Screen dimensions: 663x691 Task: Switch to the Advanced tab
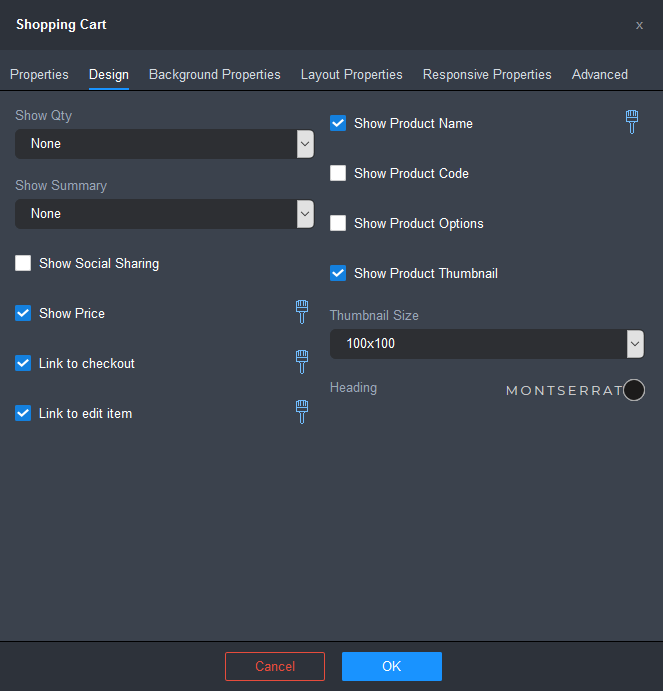[x=600, y=74]
